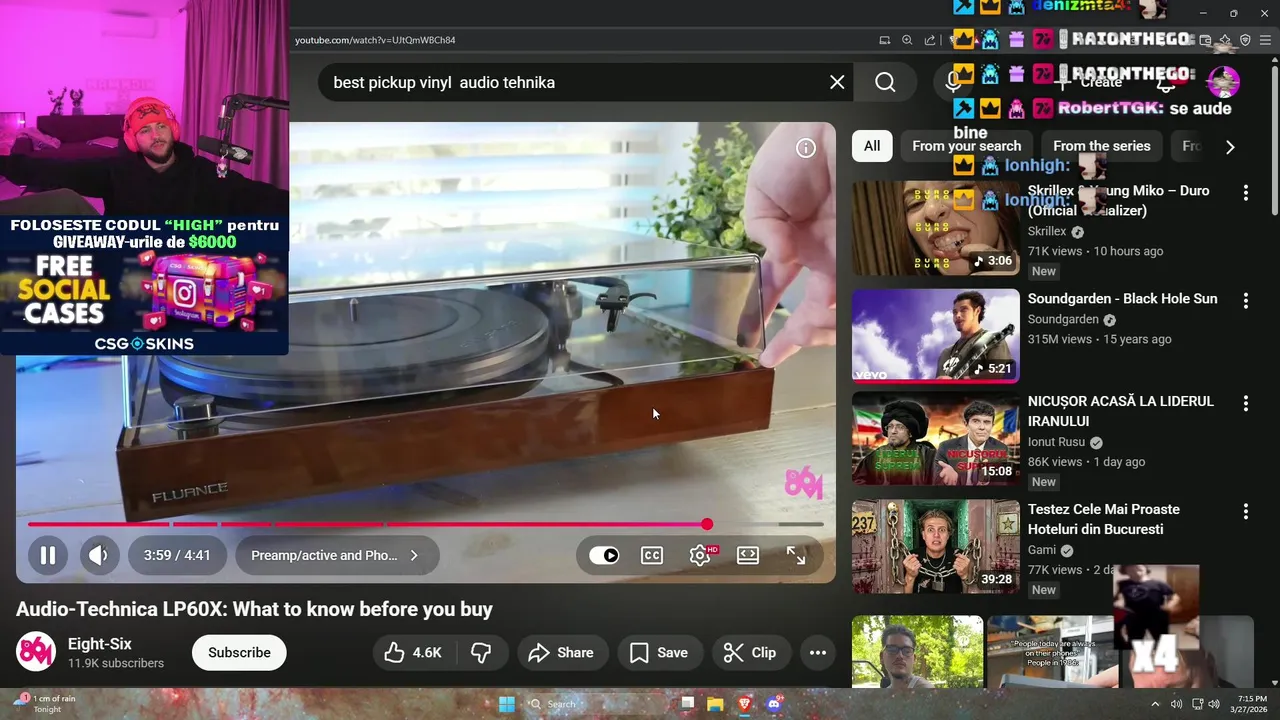Screen dimensions: 1280x720
Task: Clear the search box with the X
Action: (837, 82)
